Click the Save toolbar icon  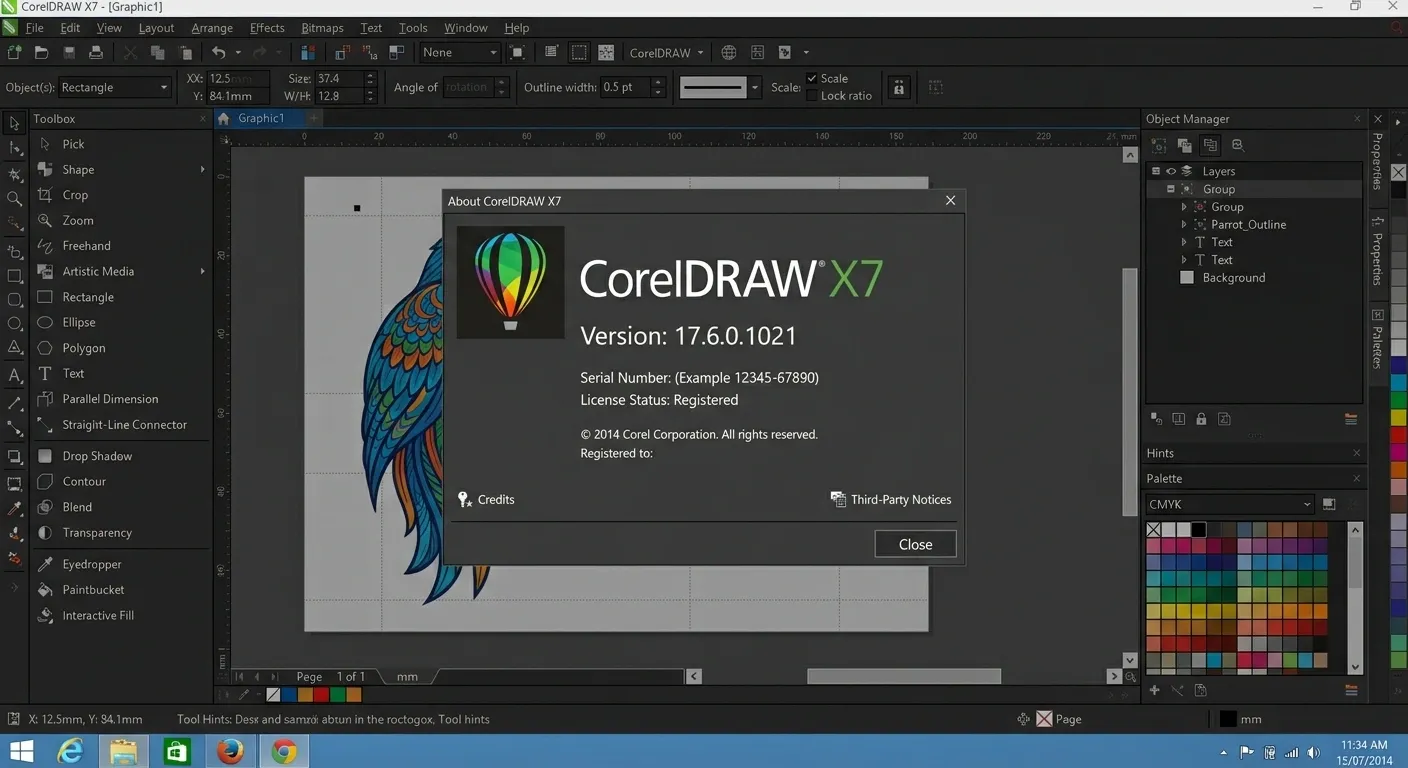[69, 52]
